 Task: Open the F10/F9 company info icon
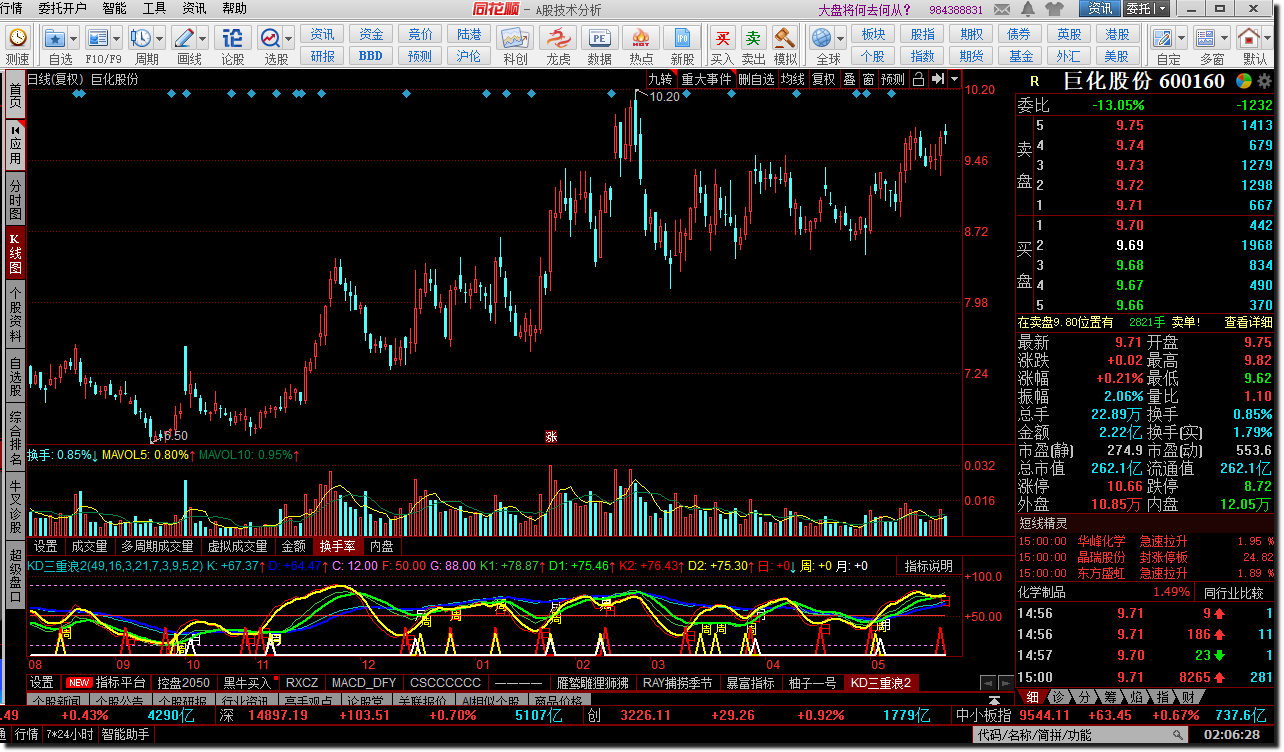98,38
